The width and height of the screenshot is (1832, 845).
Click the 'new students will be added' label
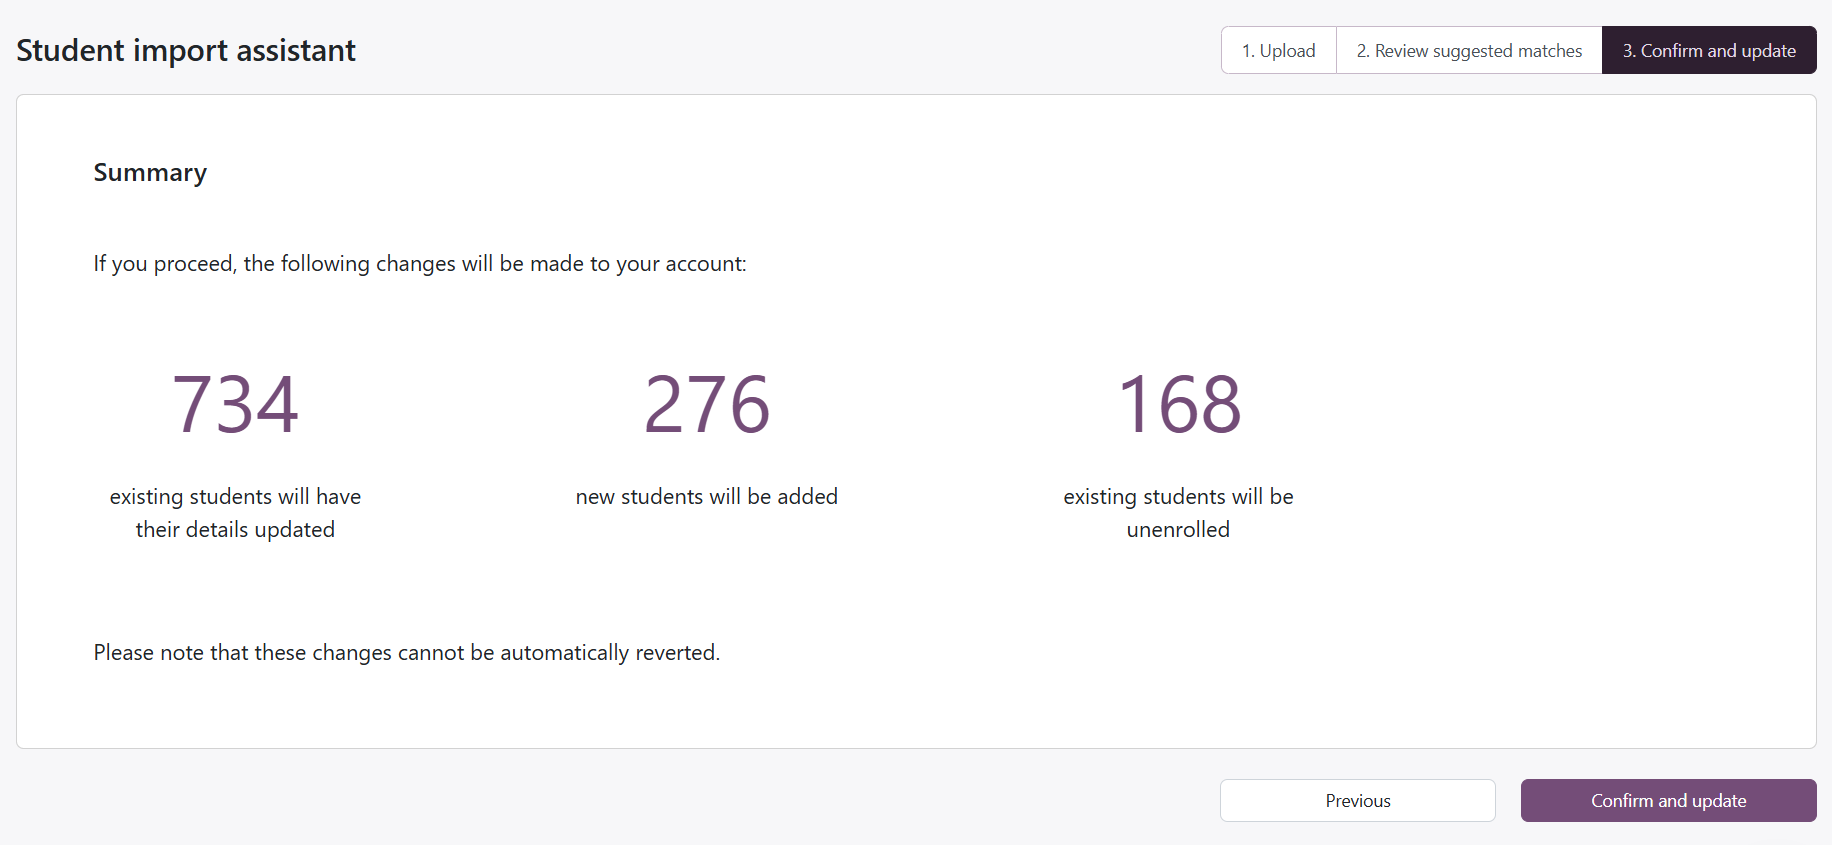pos(706,497)
